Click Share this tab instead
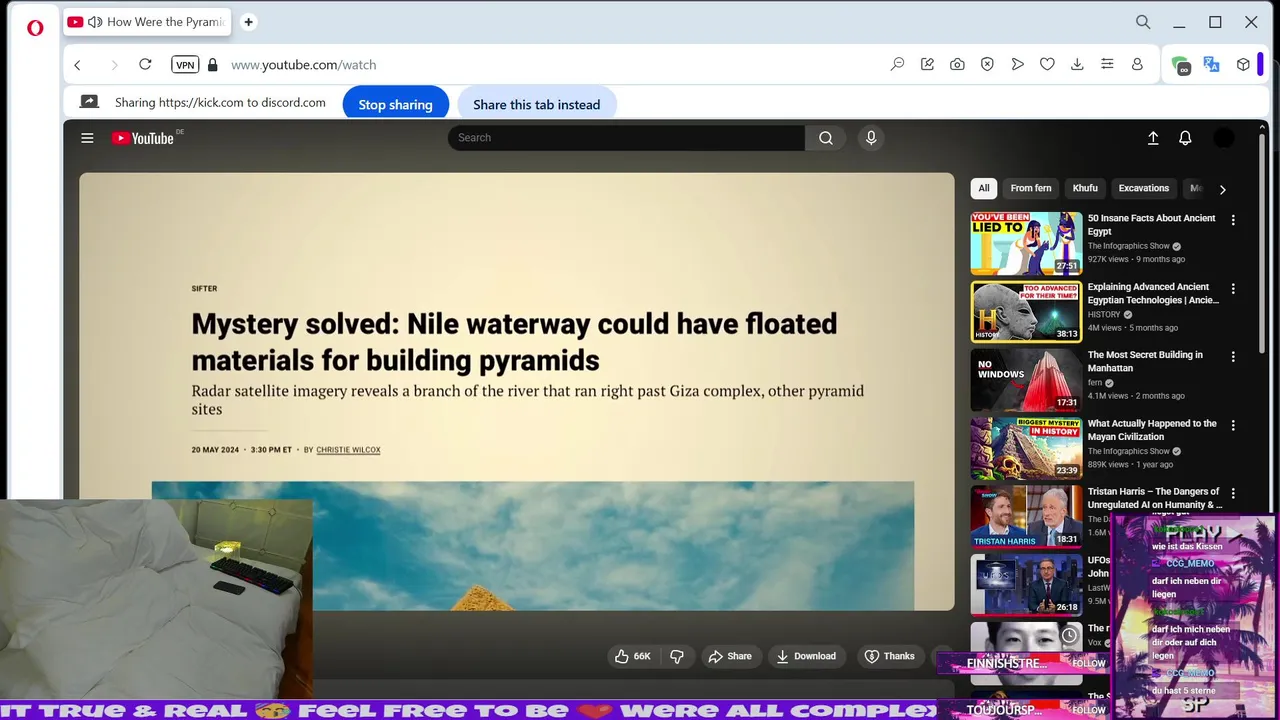The height and width of the screenshot is (720, 1280). [x=536, y=104]
